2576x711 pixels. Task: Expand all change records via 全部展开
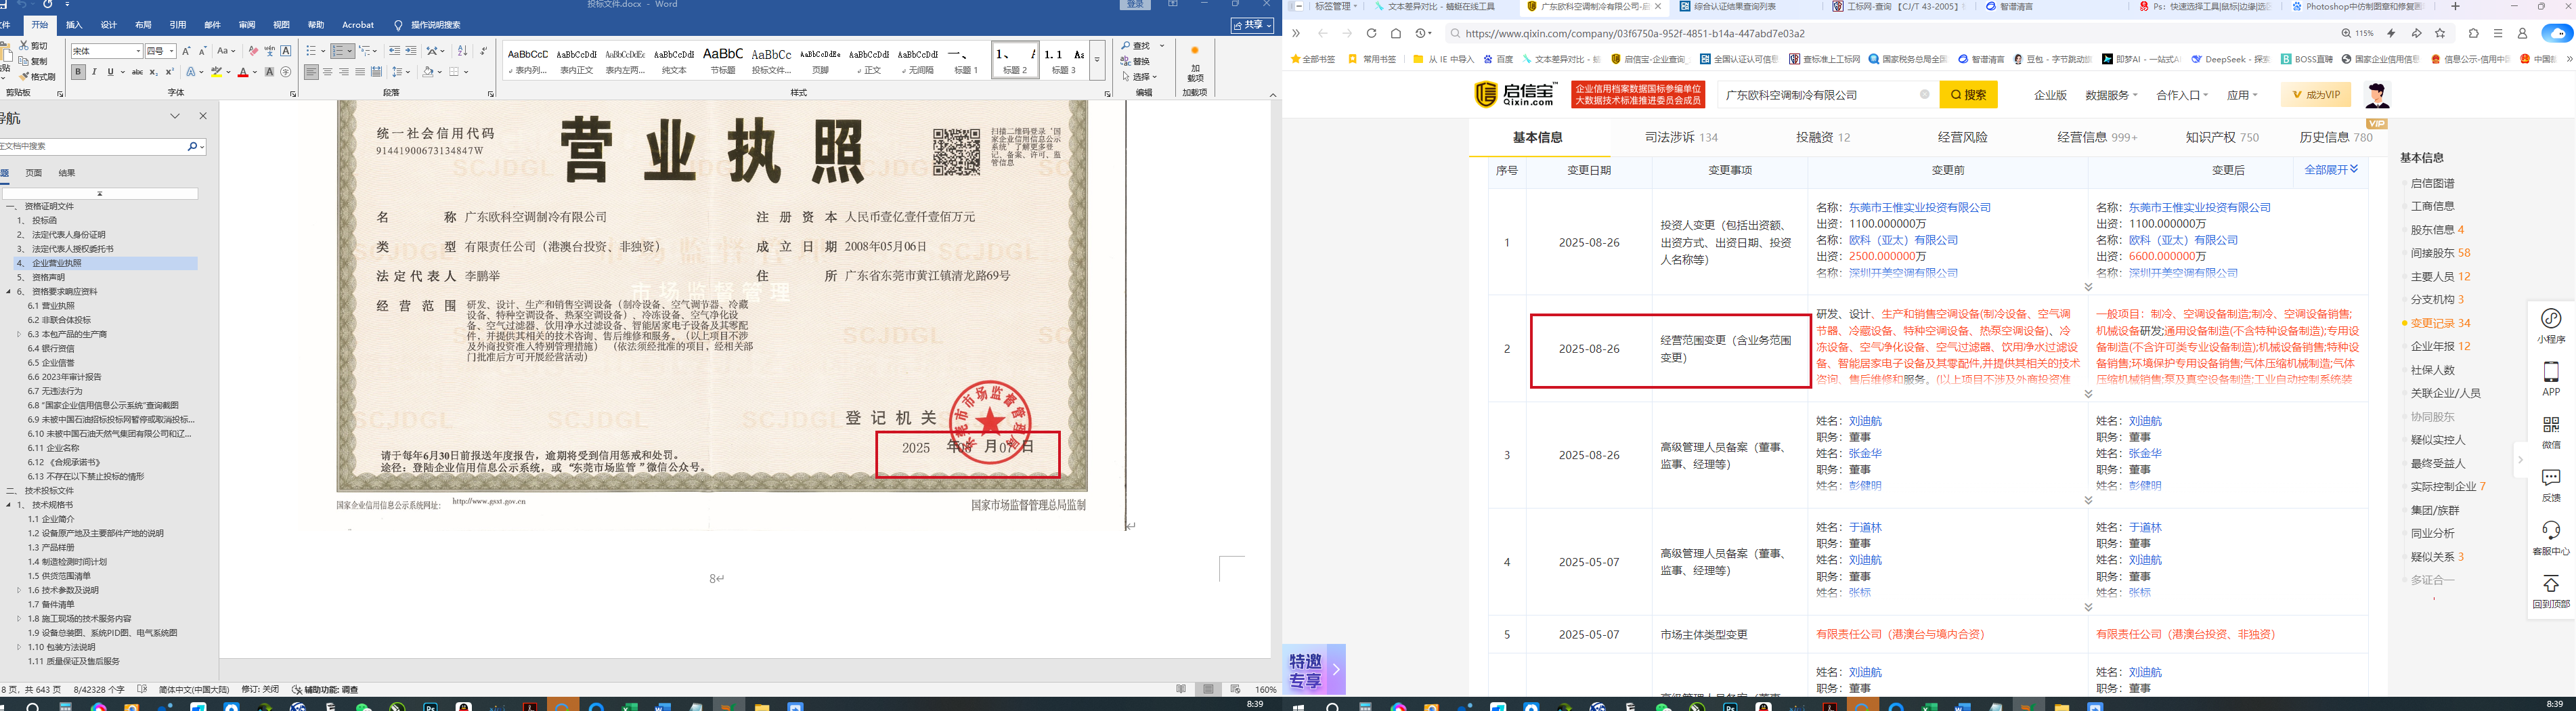click(2331, 170)
